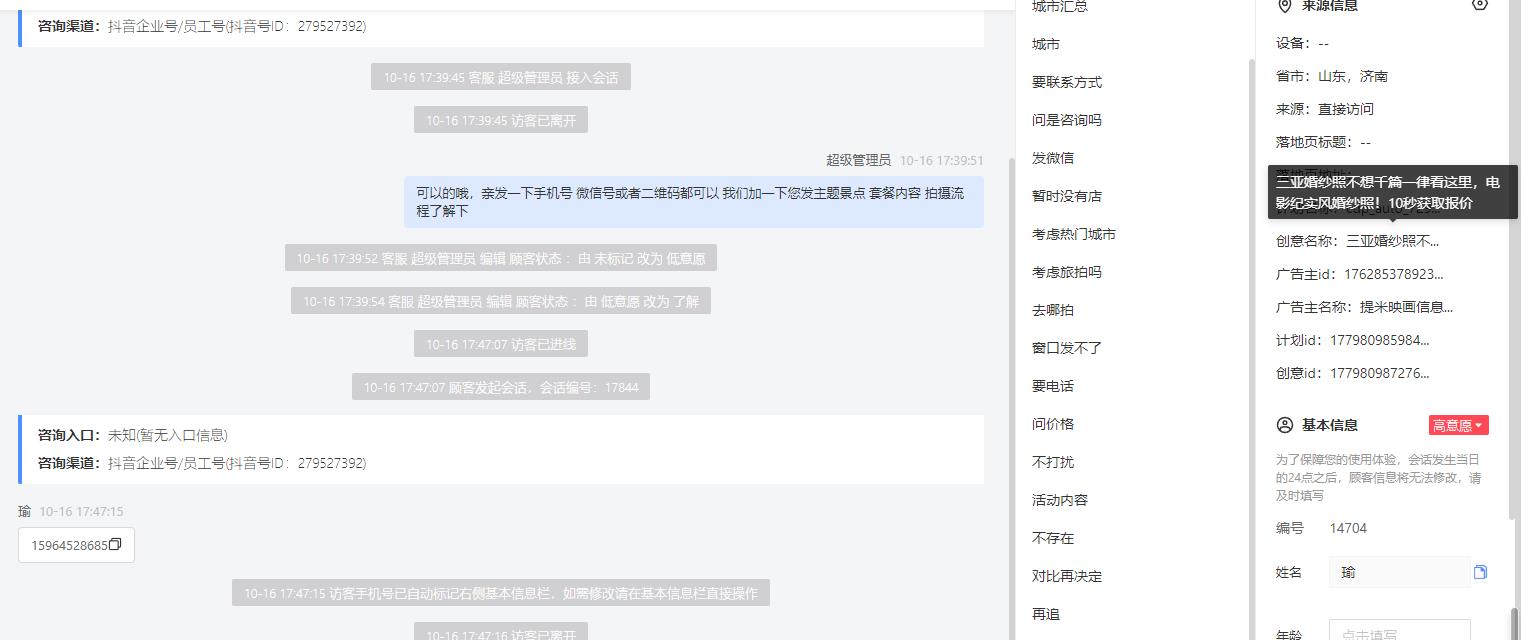The height and width of the screenshot is (640, 1521).
Task: Select quick reply 问是咨询吗
Action: tap(1067, 120)
